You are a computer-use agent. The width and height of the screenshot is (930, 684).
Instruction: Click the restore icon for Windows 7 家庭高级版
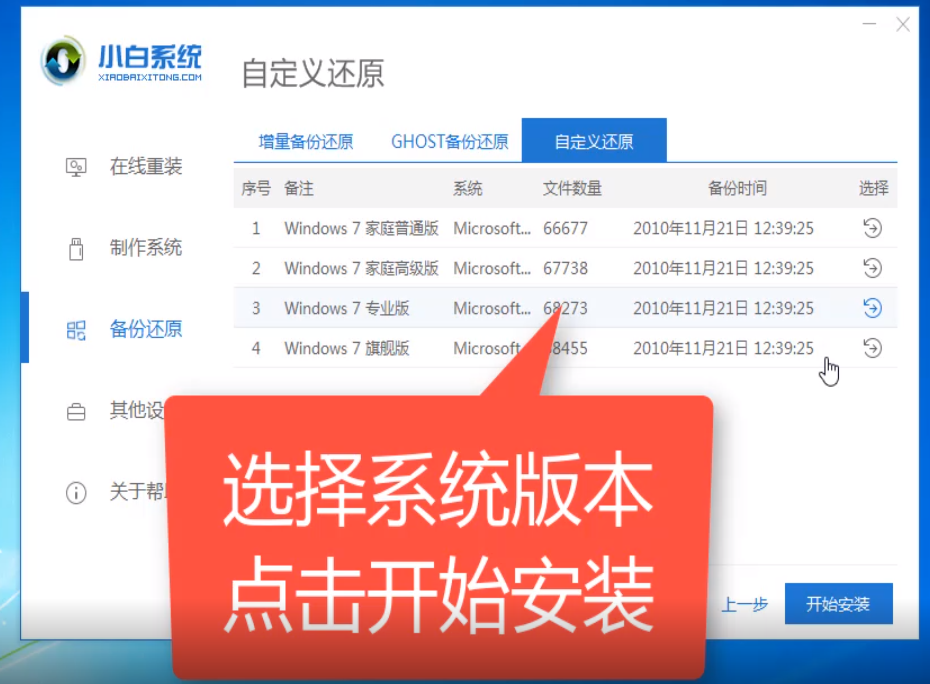(x=873, y=268)
